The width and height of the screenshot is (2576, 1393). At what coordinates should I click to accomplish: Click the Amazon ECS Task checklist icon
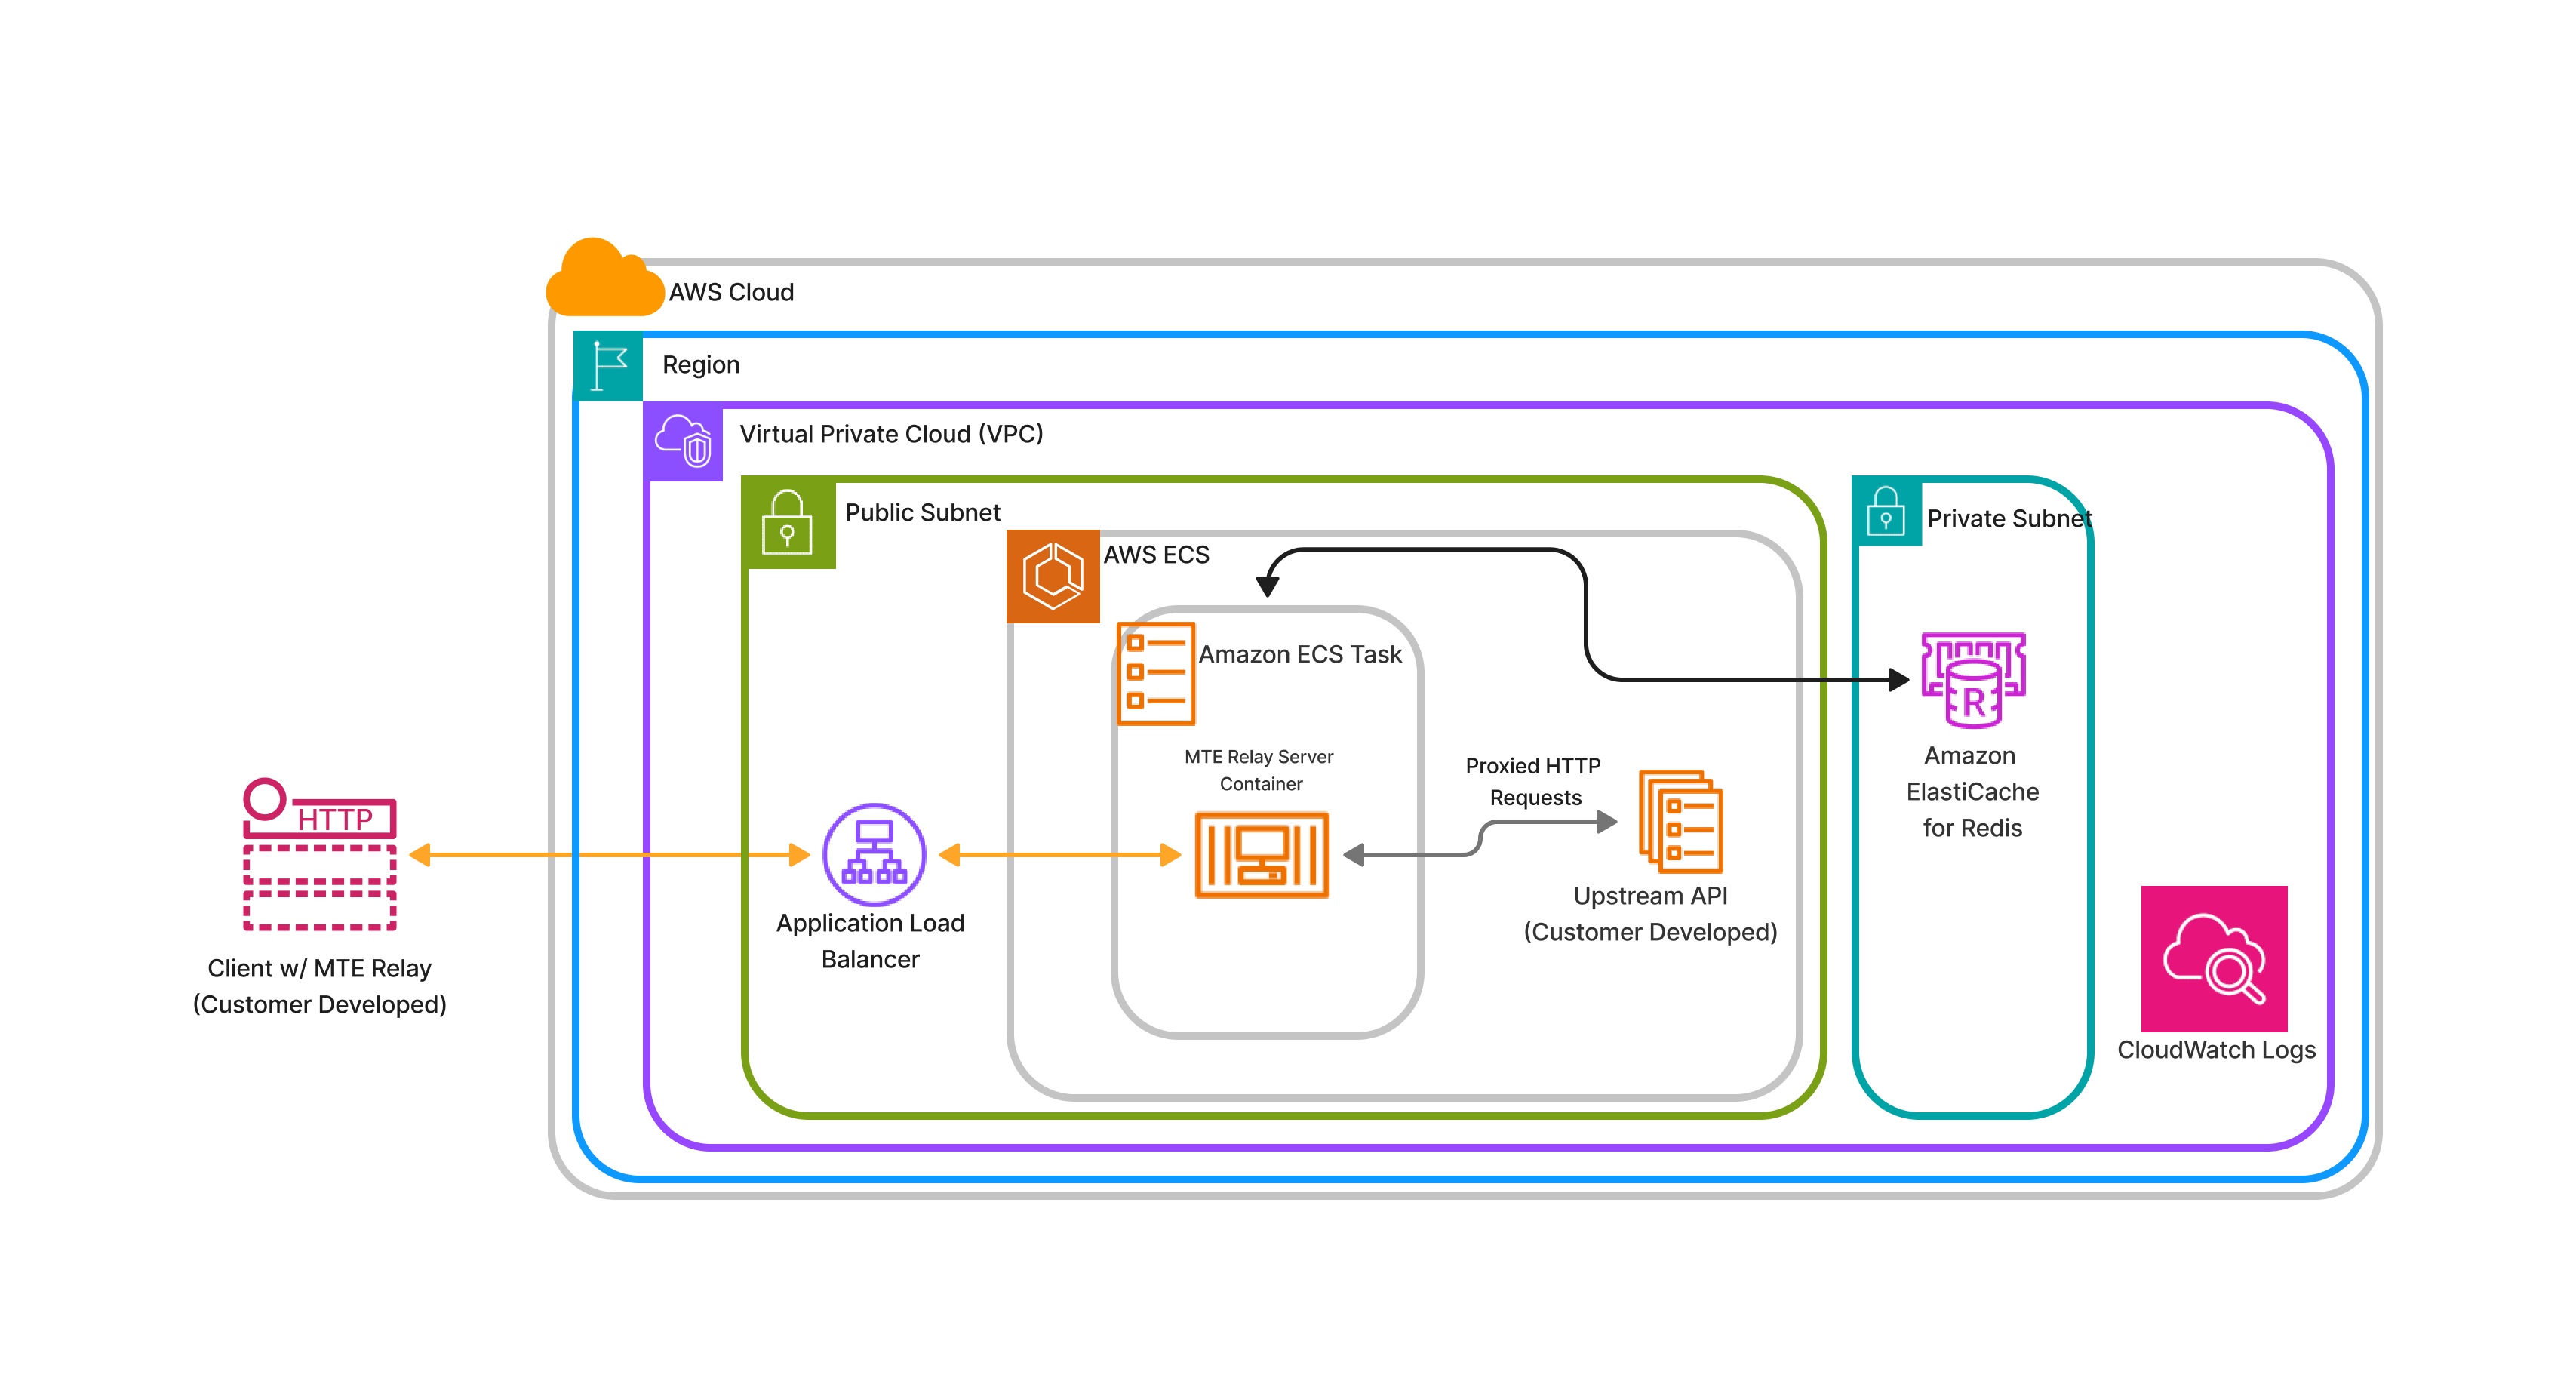coord(1156,673)
